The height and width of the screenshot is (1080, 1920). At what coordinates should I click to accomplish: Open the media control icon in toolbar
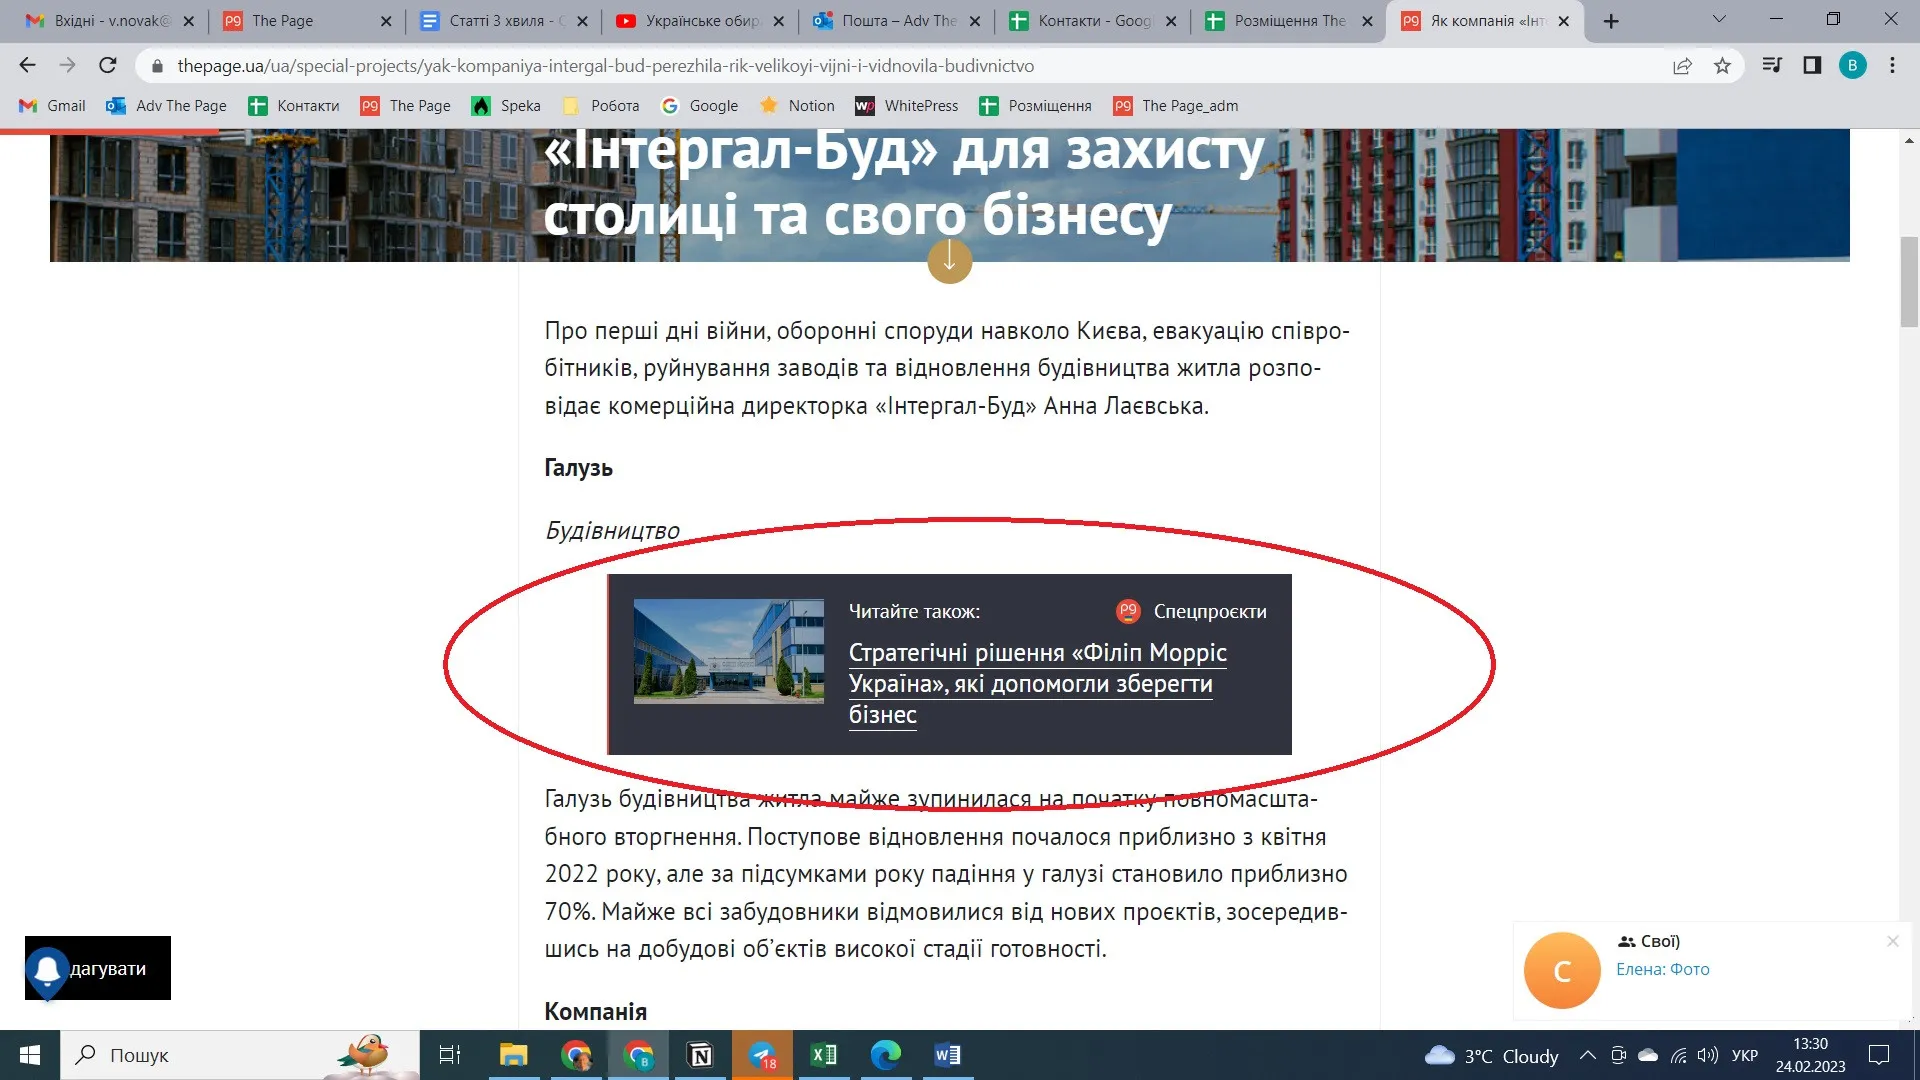(x=1772, y=66)
